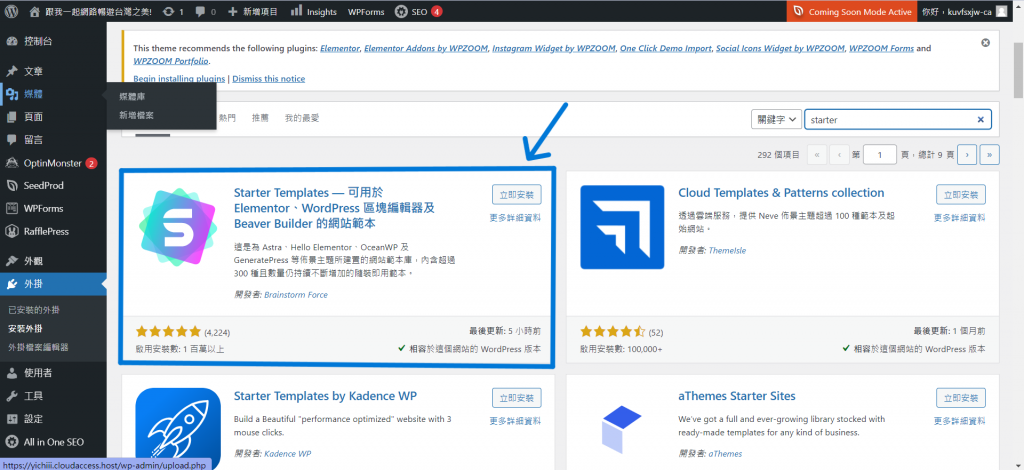The height and width of the screenshot is (470, 1024).
Task: Open Cloud Templates & Patterns collection title
Action: coord(781,193)
